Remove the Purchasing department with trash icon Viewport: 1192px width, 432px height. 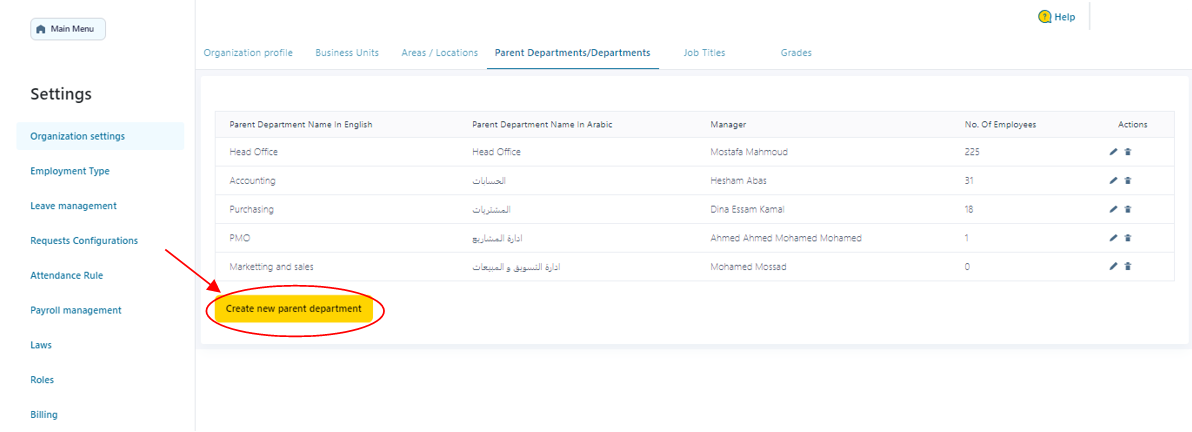pos(1128,210)
